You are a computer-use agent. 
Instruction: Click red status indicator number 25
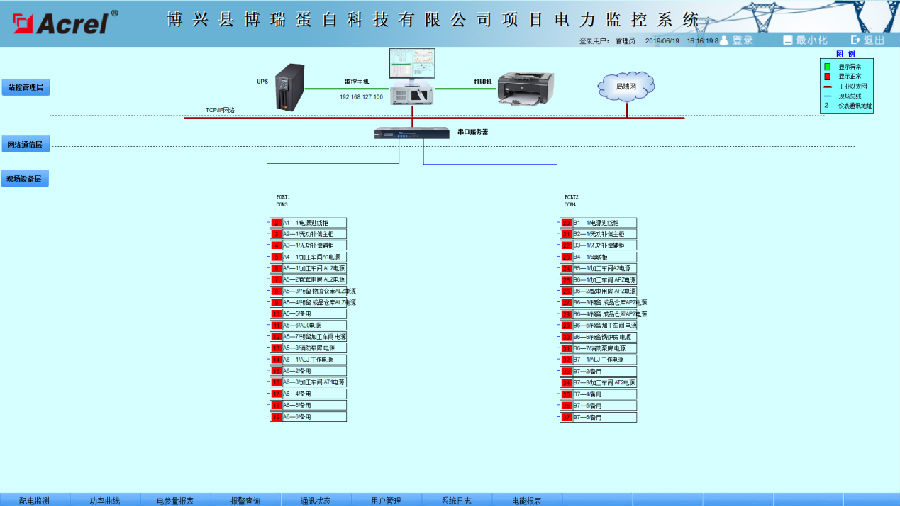[567, 280]
